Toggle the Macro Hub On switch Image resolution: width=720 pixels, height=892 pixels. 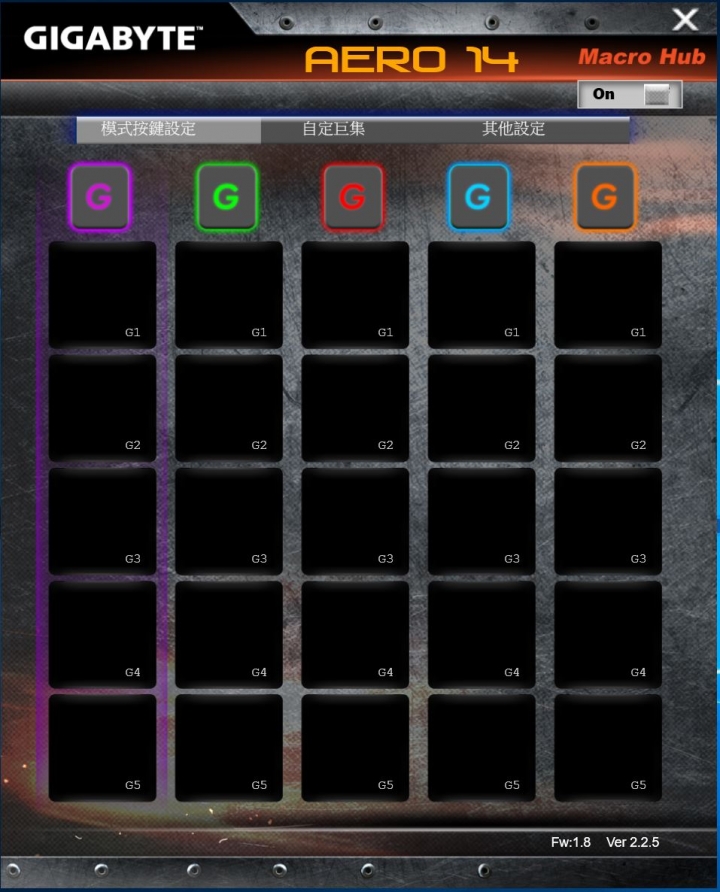tap(630, 94)
